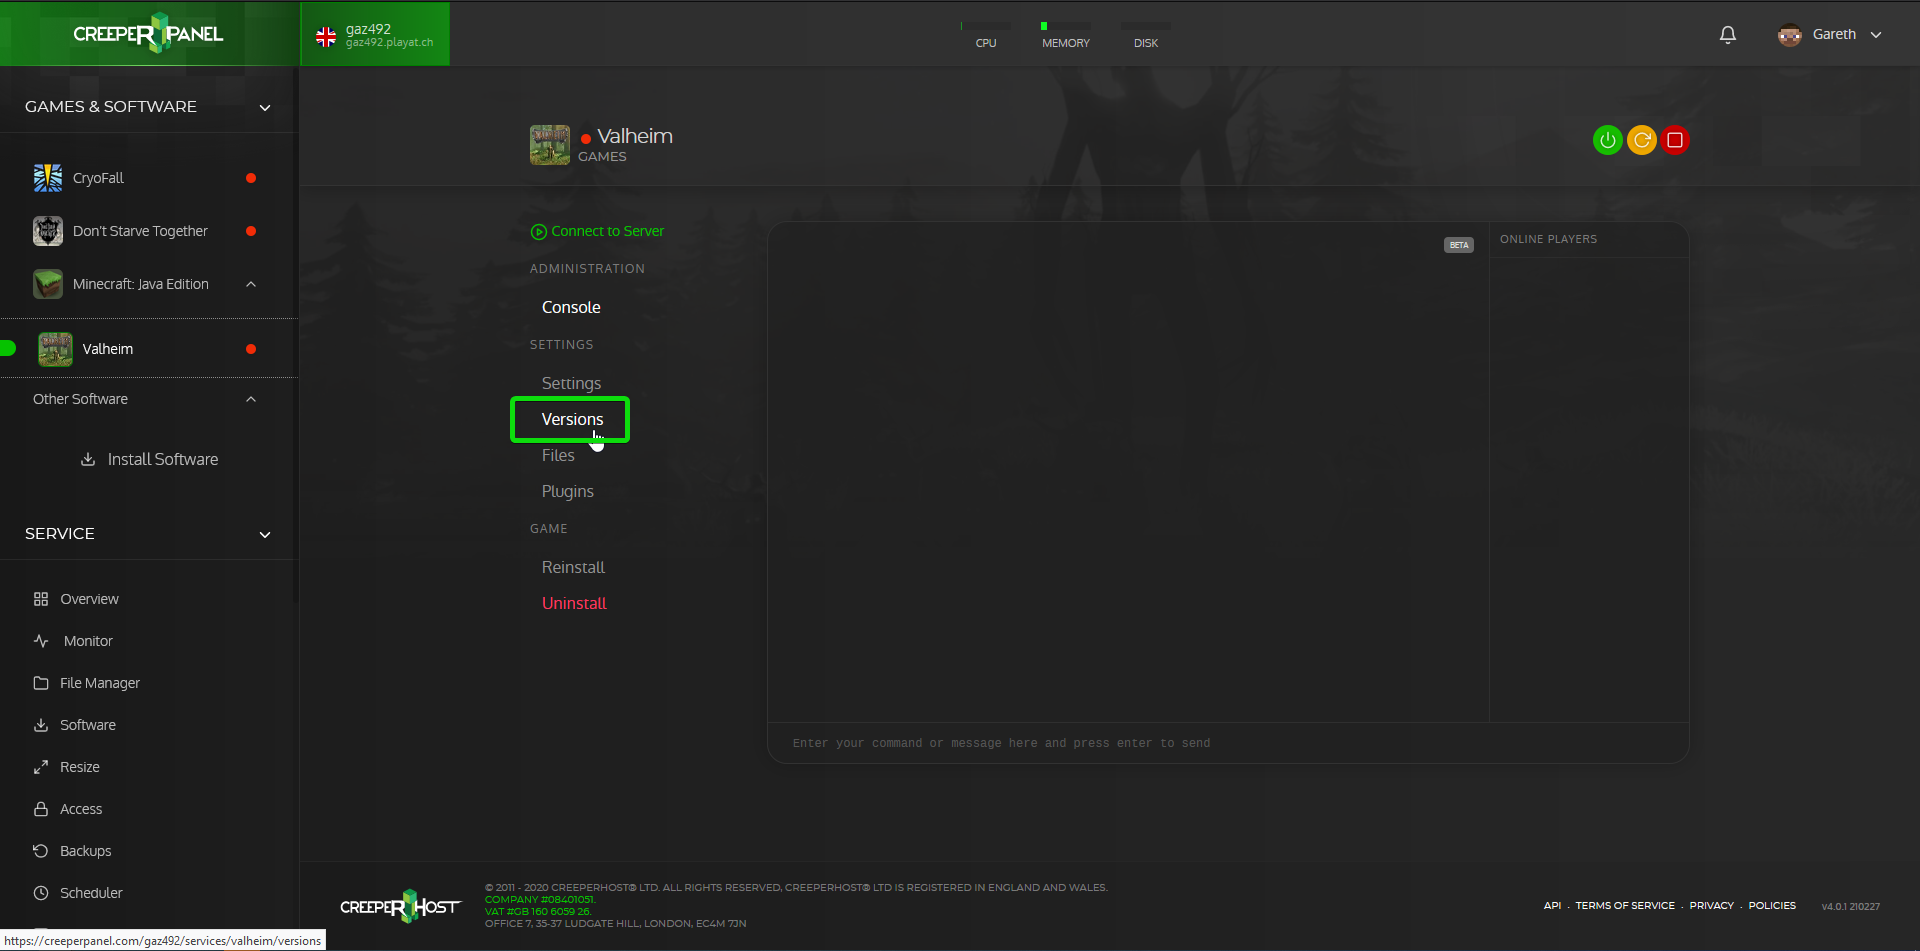The width and height of the screenshot is (1920, 951).
Task: Click the API footer link
Action: click(x=1552, y=906)
